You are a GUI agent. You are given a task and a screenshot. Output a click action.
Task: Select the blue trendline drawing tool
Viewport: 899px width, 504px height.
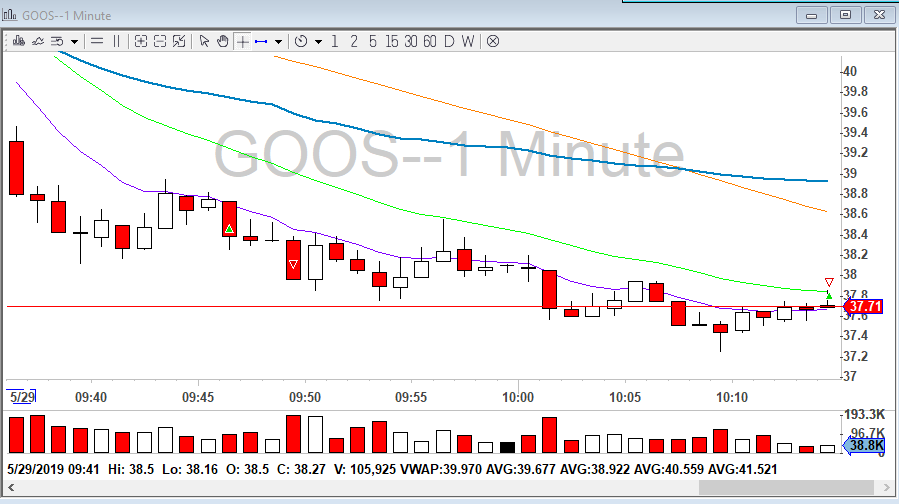tap(261, 41)
